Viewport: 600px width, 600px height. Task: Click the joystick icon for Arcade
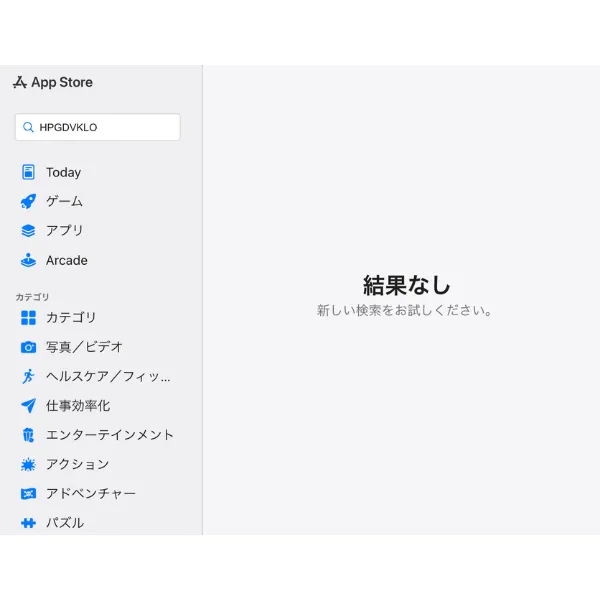click(28, 260)
